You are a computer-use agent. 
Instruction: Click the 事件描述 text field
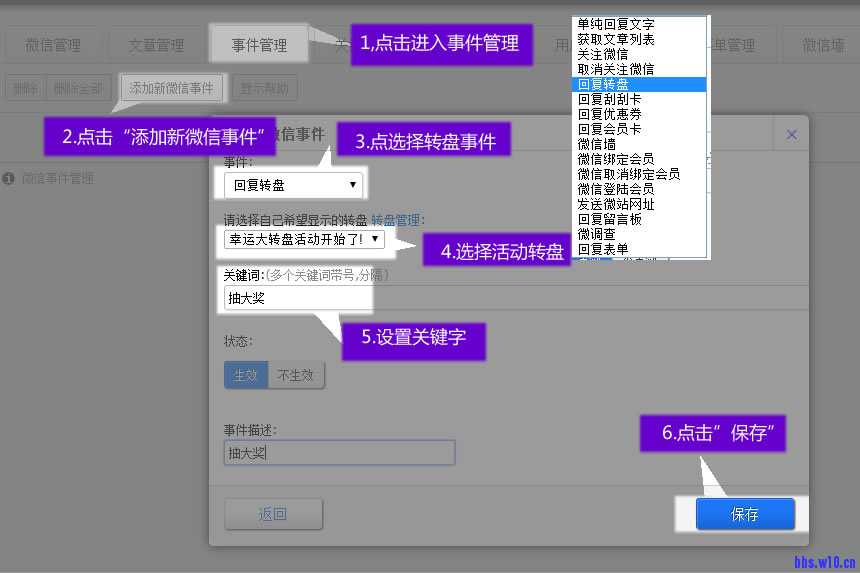339,453
